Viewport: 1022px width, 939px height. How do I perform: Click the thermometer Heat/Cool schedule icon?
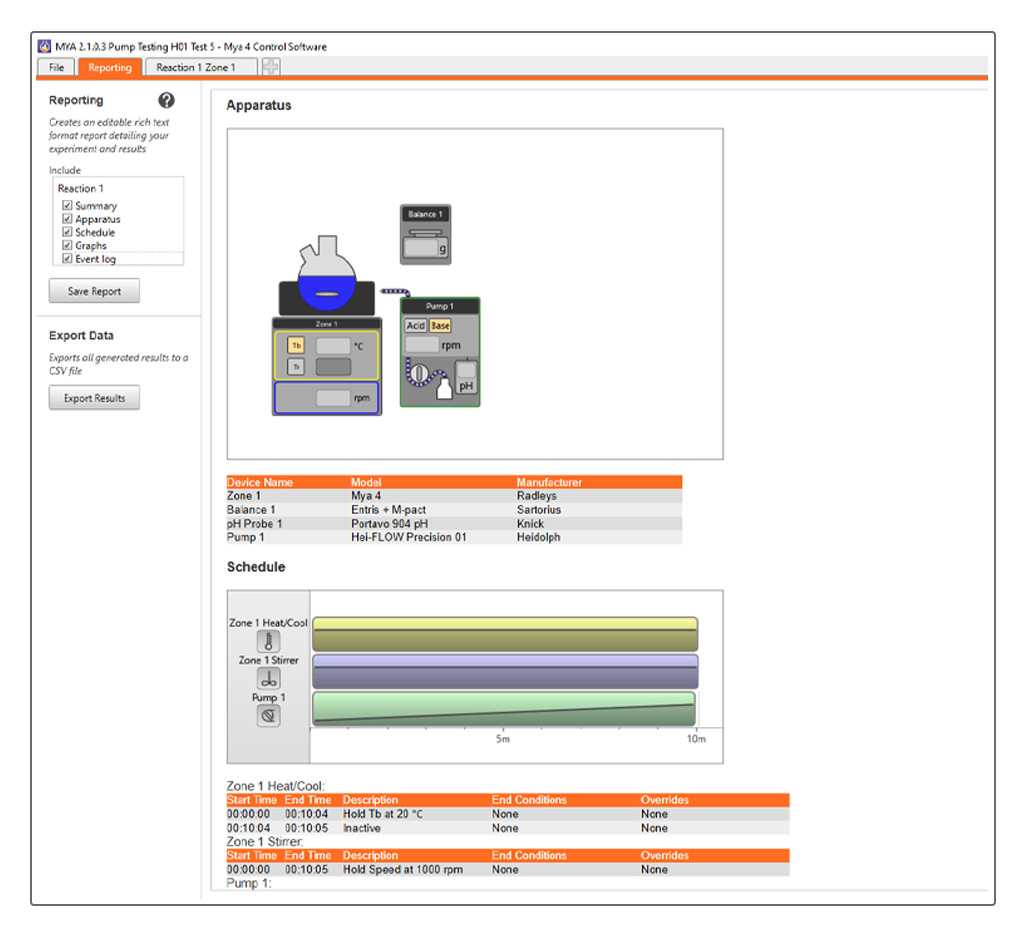point(268,641)
